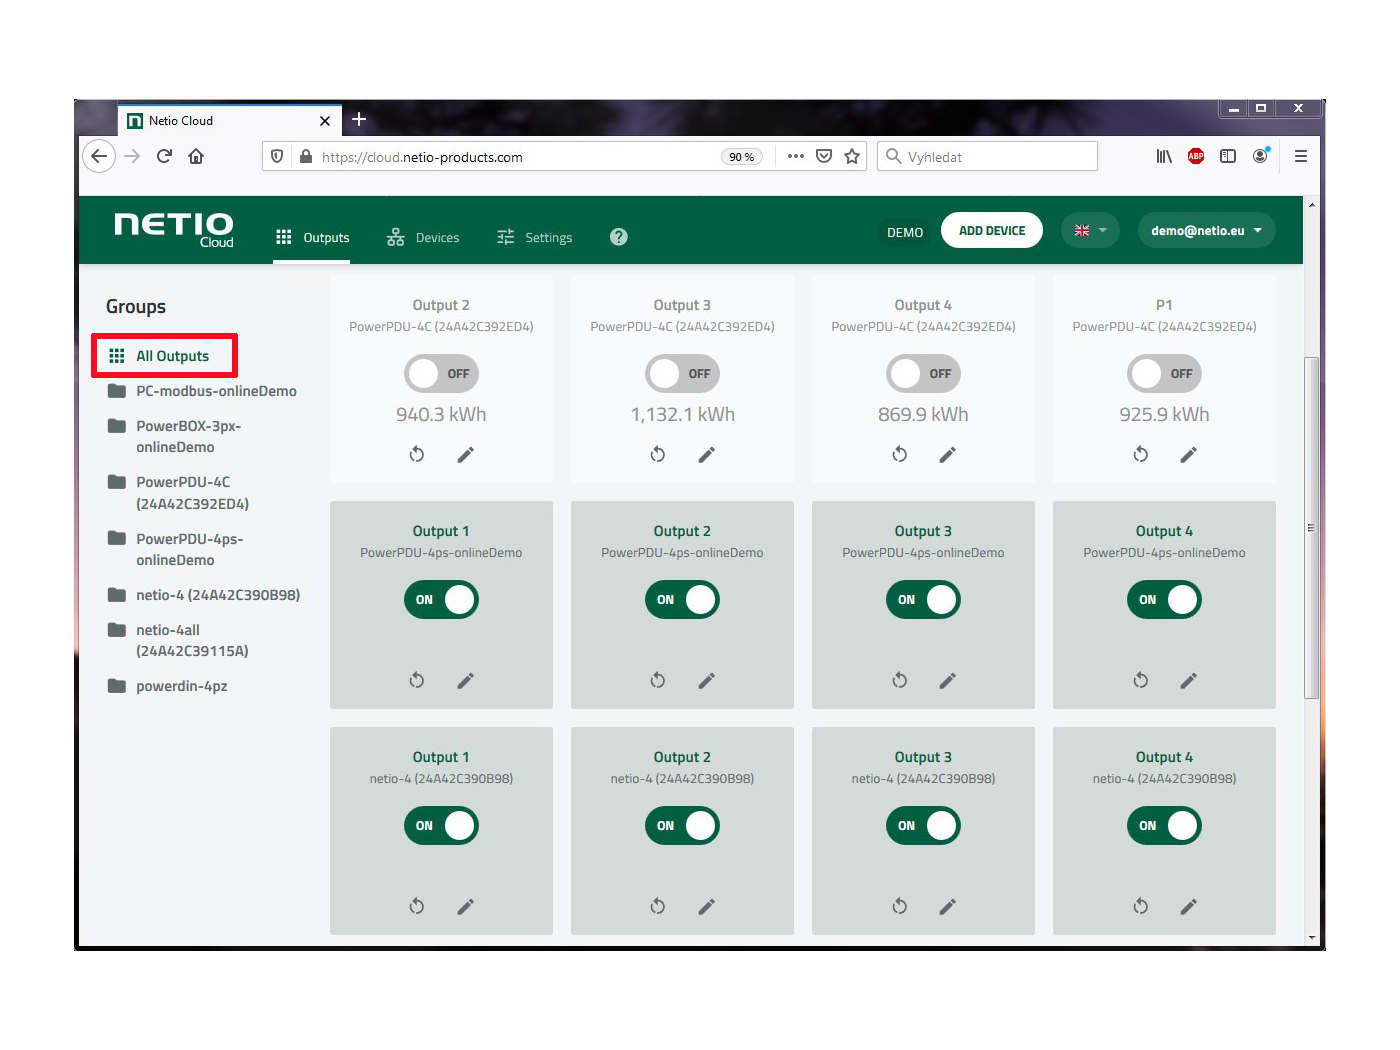Click the page vertical scrollbar thumb

pos(1312,527)
